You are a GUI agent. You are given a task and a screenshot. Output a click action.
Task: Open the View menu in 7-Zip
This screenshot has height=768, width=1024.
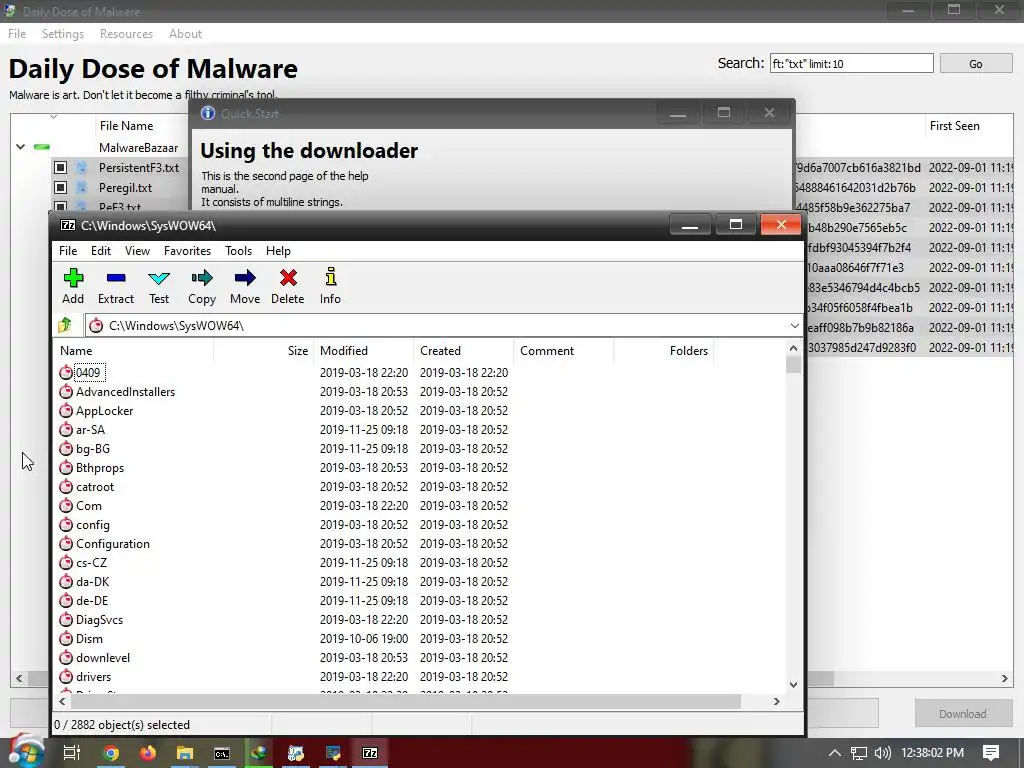[x=137, y=251]
